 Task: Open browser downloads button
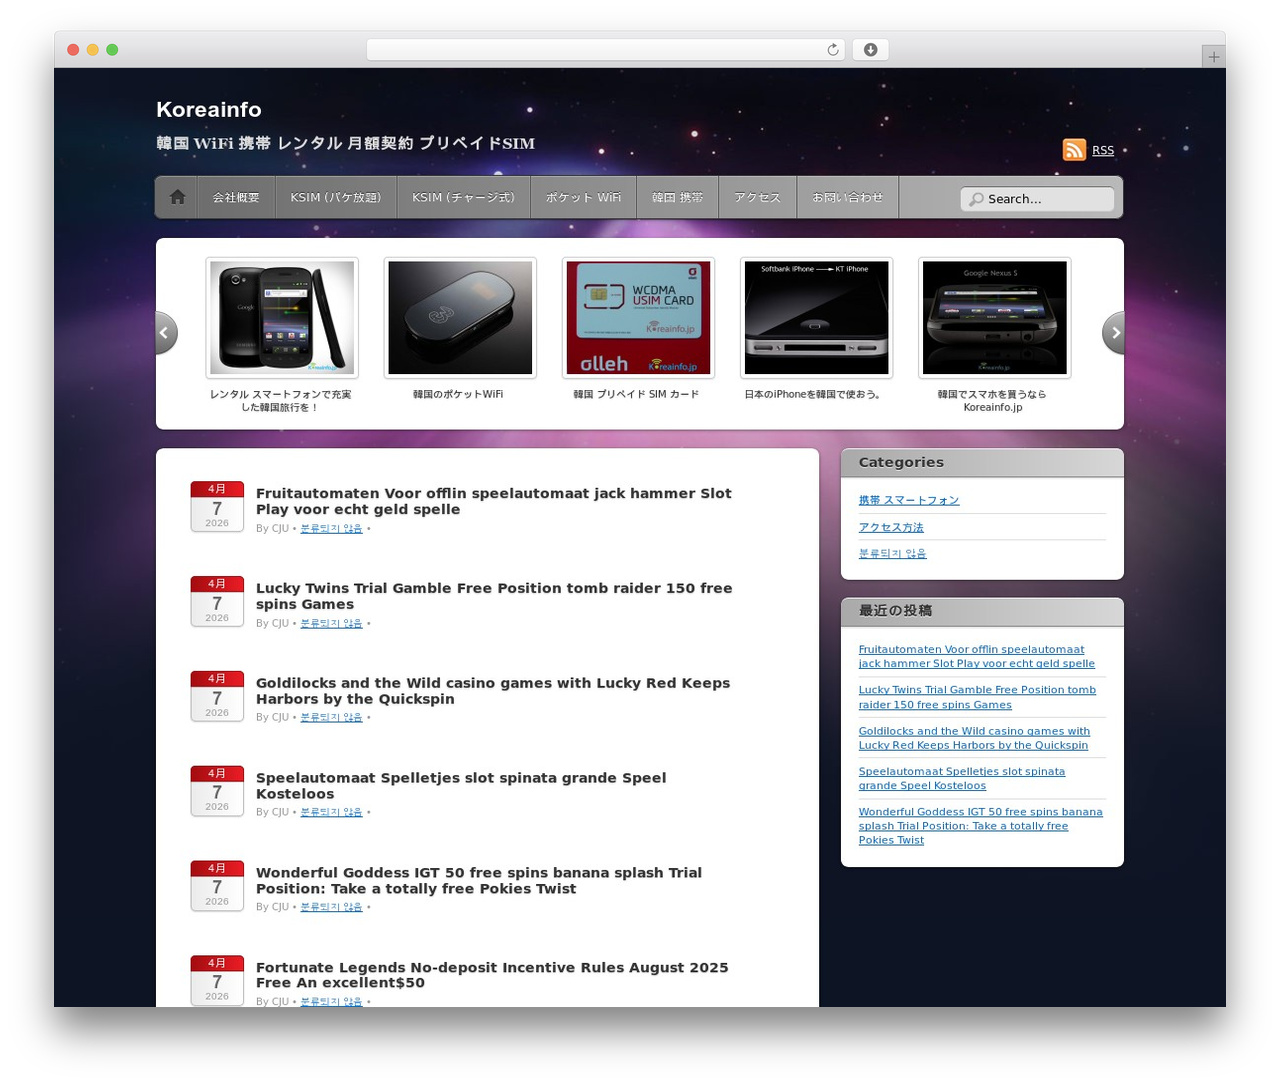[x=870, y=50]
